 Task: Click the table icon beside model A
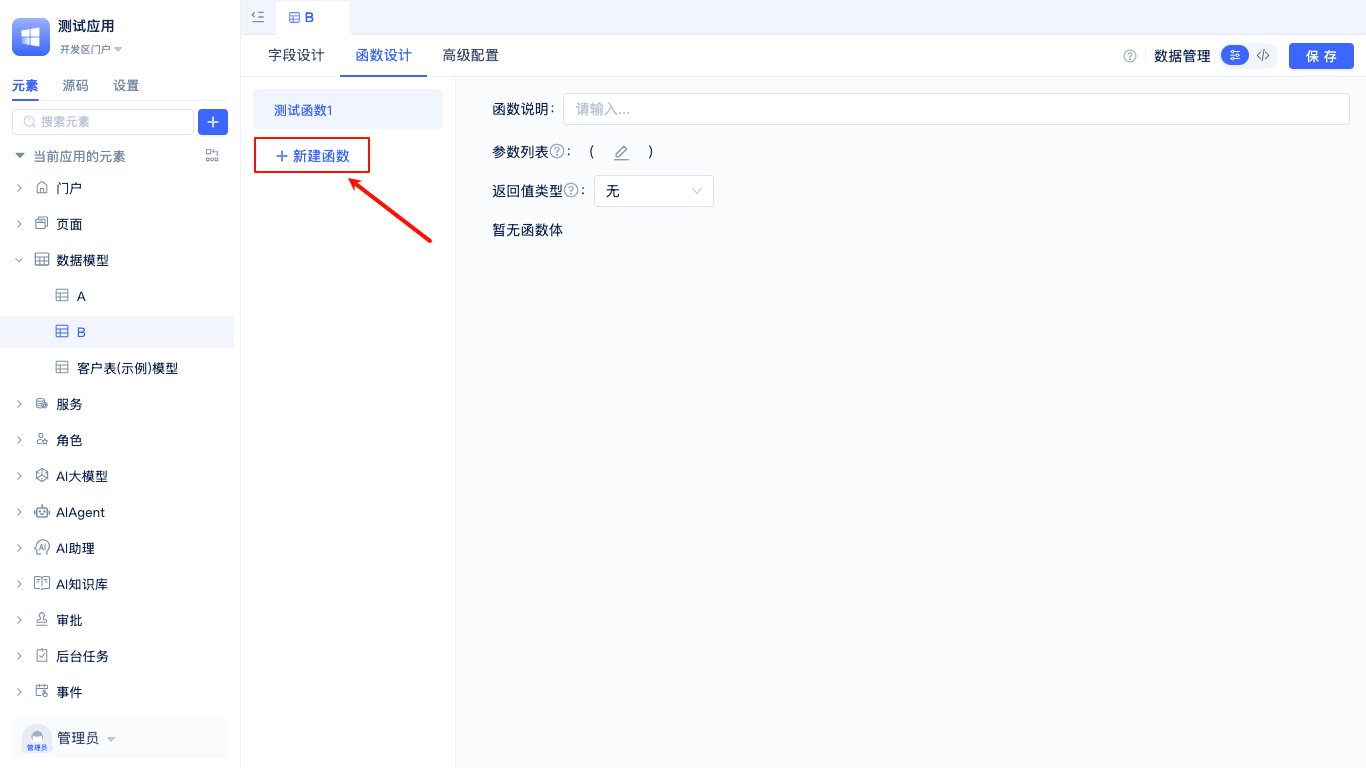(62, 295)
